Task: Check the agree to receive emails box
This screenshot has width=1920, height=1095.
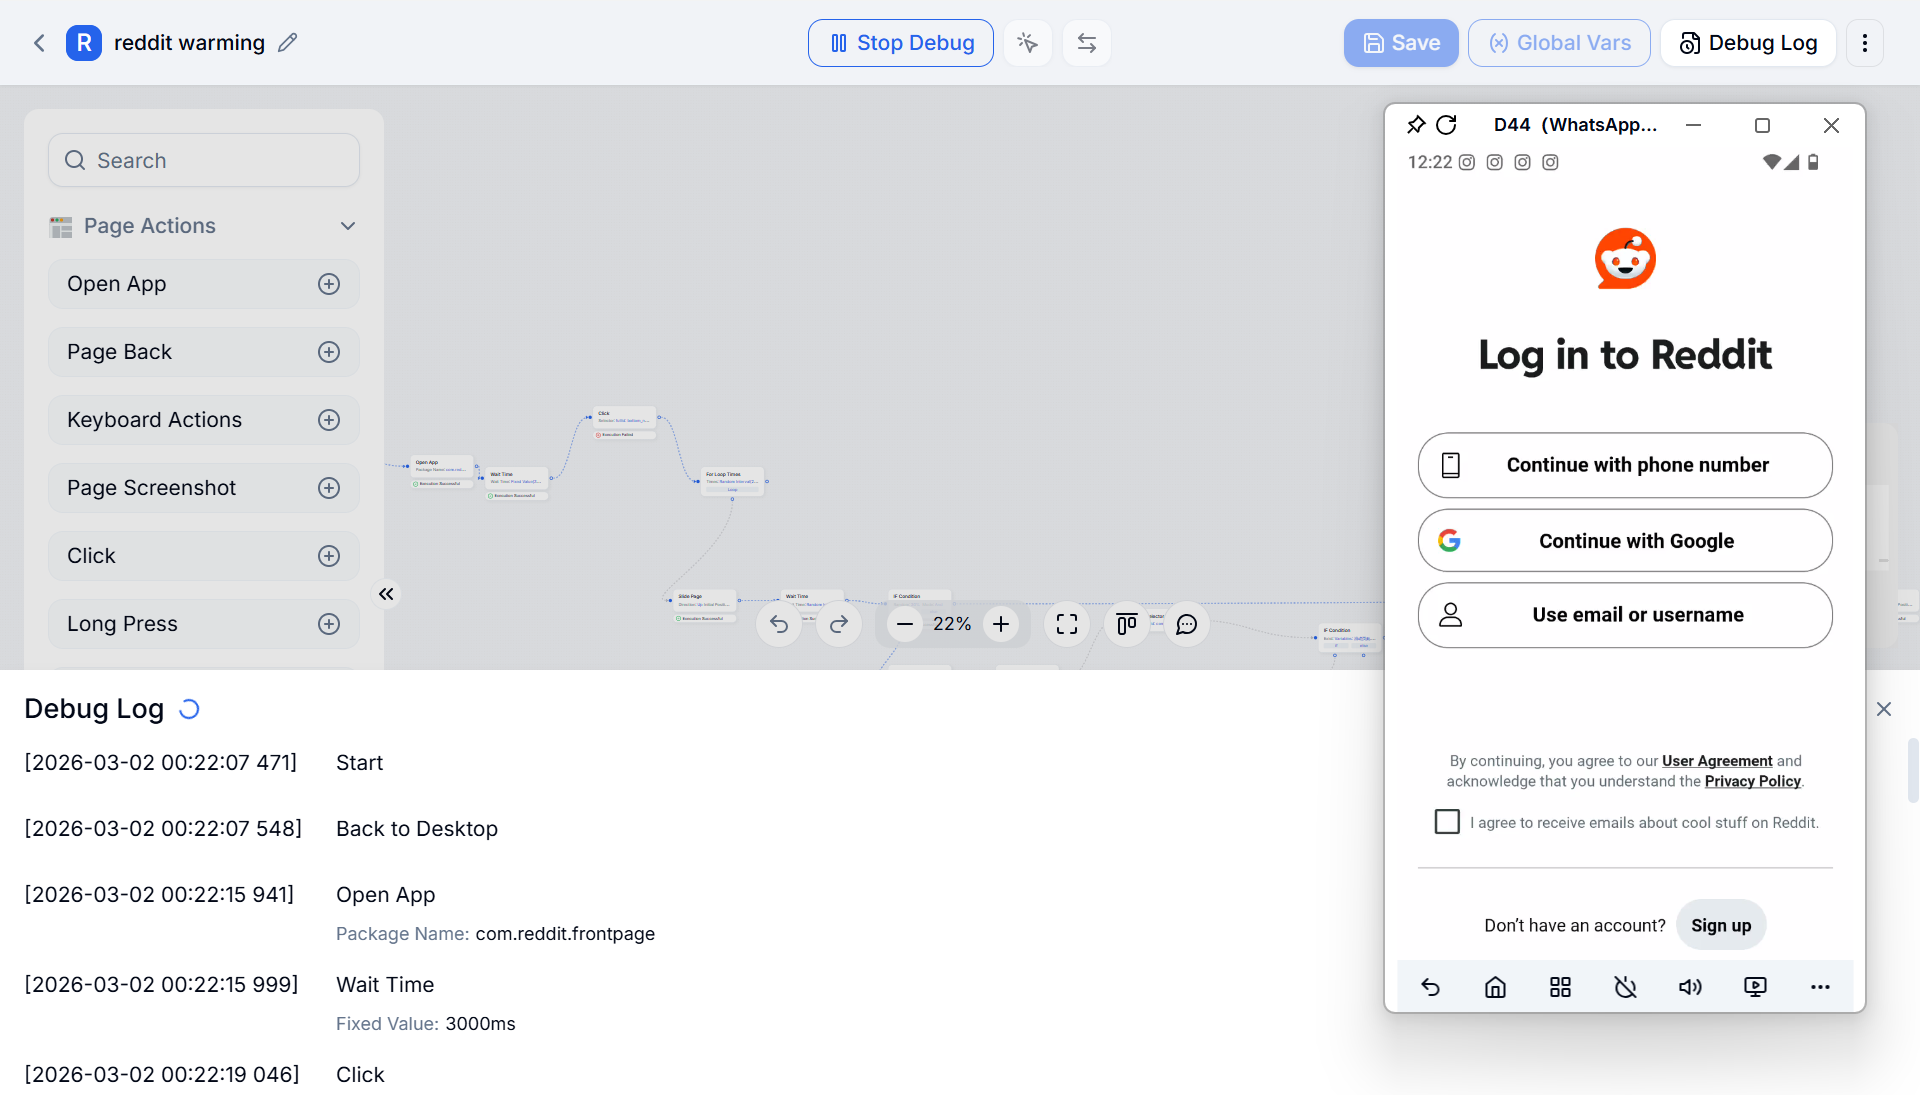Action: point(1447,822)
